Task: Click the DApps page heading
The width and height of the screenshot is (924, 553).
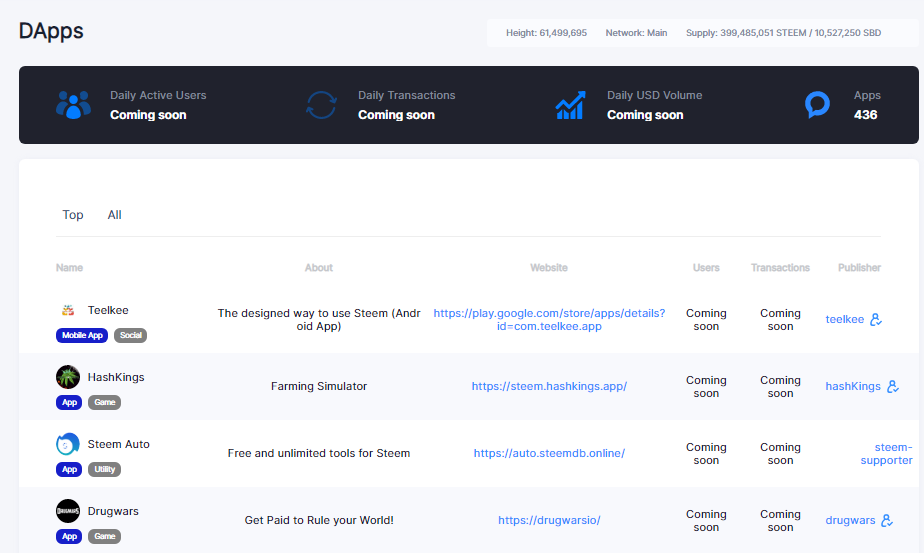Action: click(51, 31)
